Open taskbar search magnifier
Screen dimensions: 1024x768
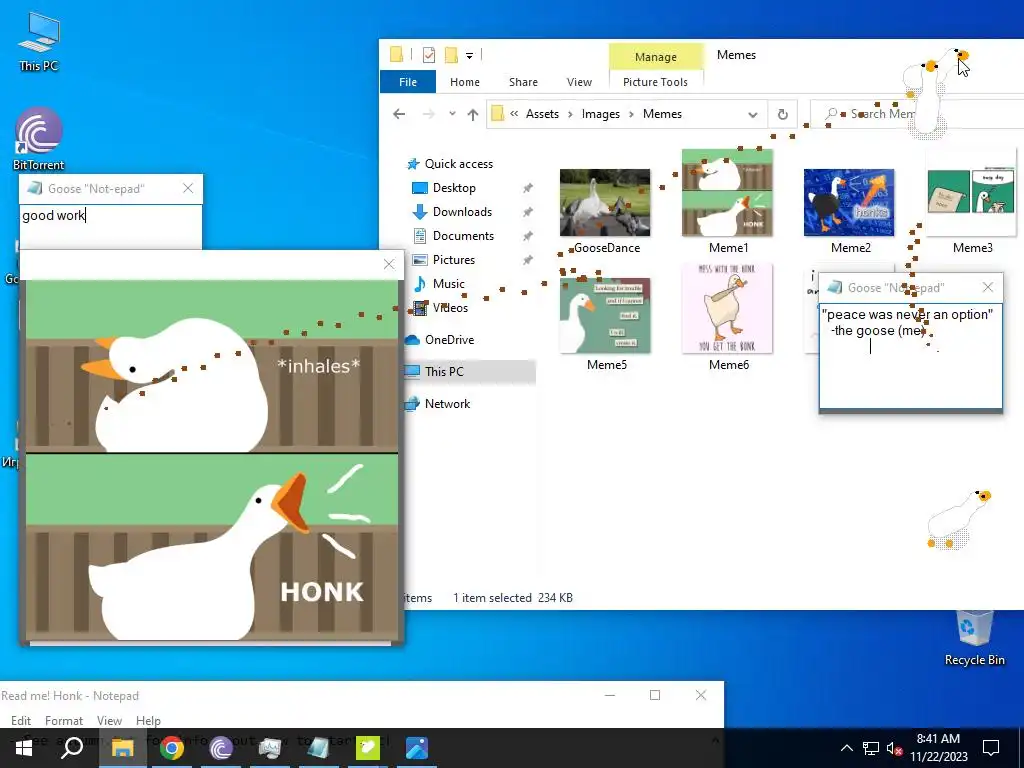point(72,748)
